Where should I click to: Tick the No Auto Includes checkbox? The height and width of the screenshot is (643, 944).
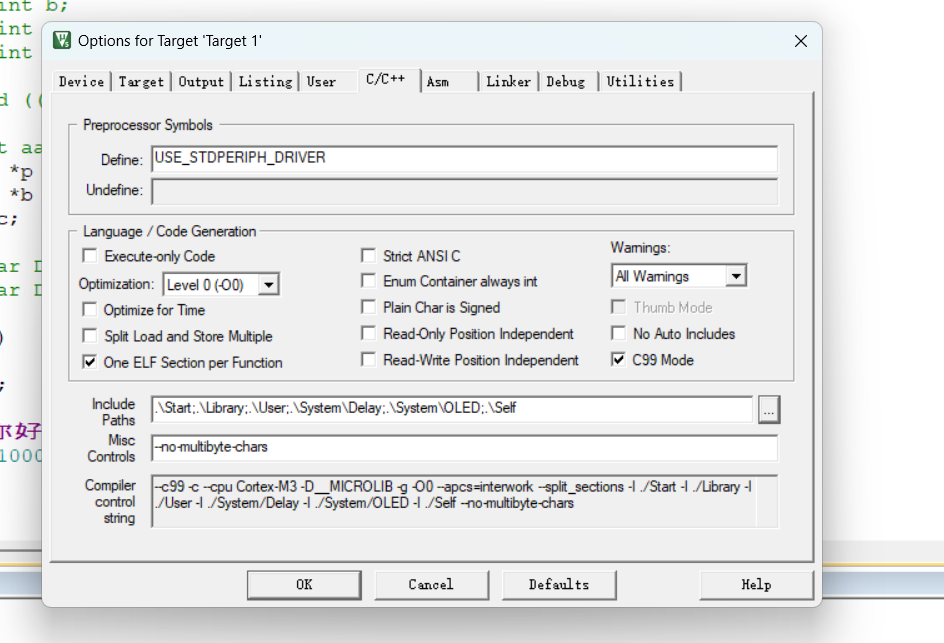[x=619, y=334]
